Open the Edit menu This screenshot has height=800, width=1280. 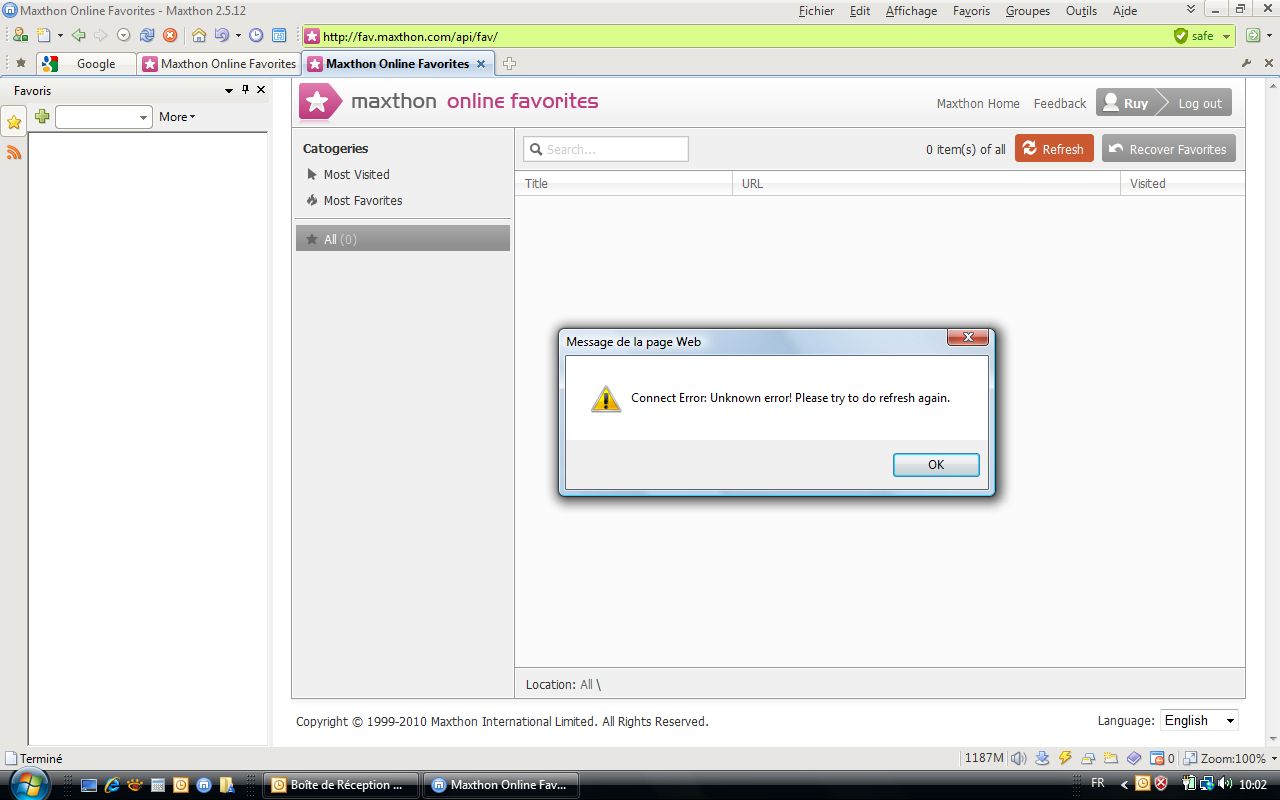click(x=860, y=11)
